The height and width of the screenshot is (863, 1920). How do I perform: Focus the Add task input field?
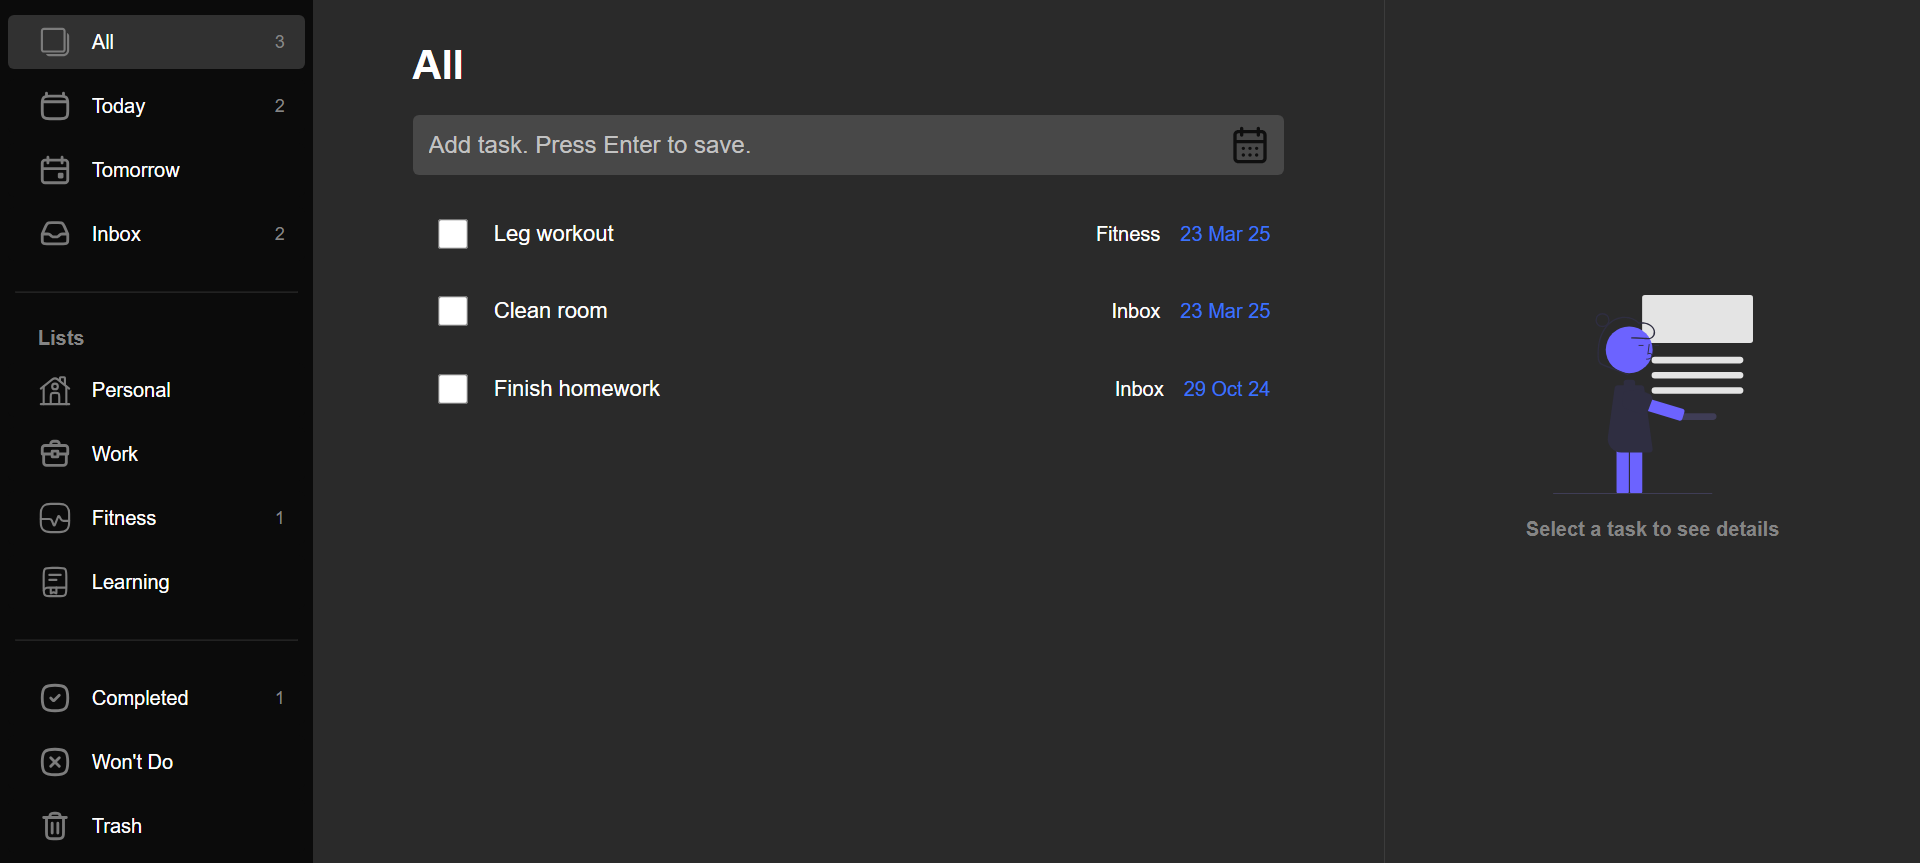(848, 145)
